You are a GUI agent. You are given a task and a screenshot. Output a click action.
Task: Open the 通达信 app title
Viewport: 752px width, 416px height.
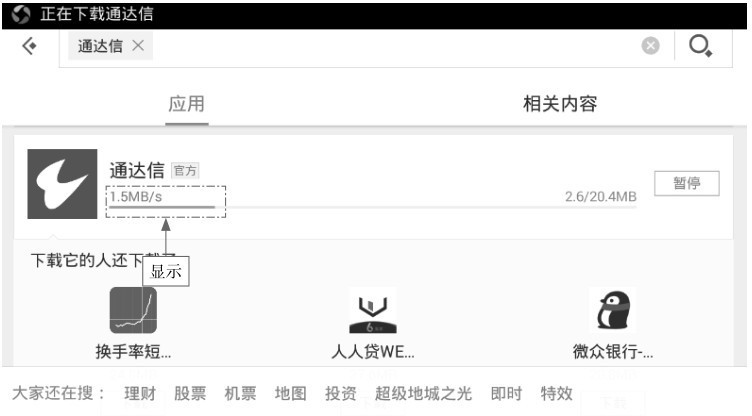(x=137, y=170)
